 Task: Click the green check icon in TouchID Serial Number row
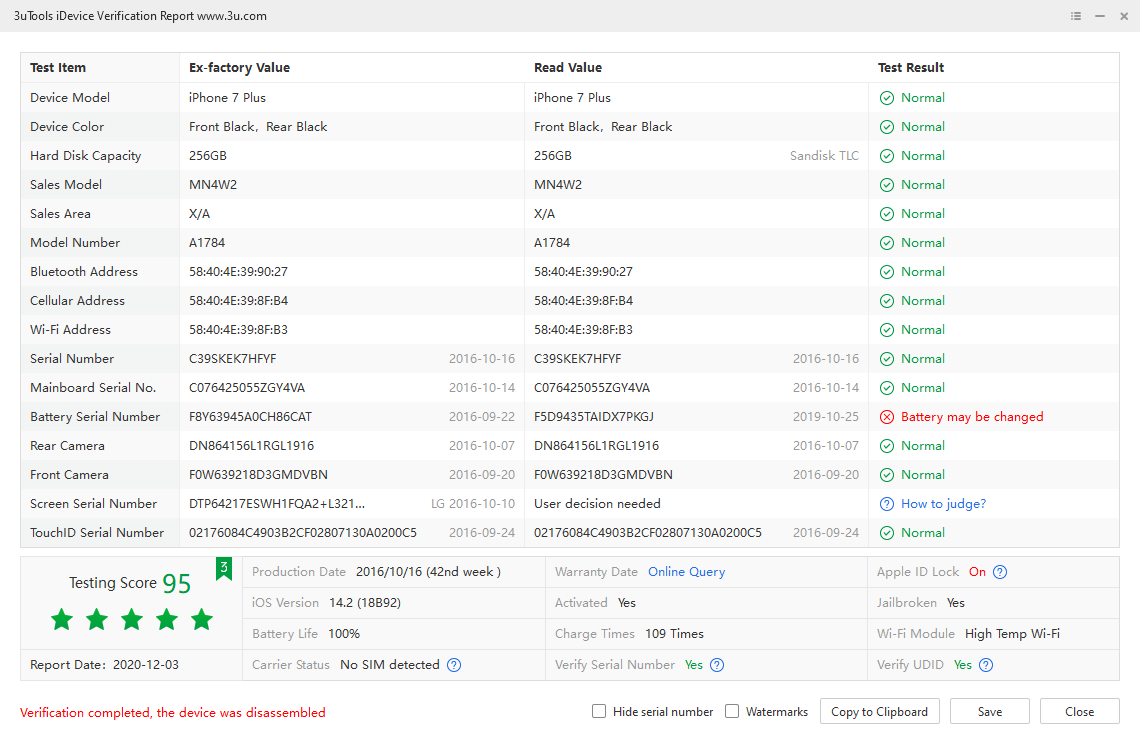coord(887,533)
